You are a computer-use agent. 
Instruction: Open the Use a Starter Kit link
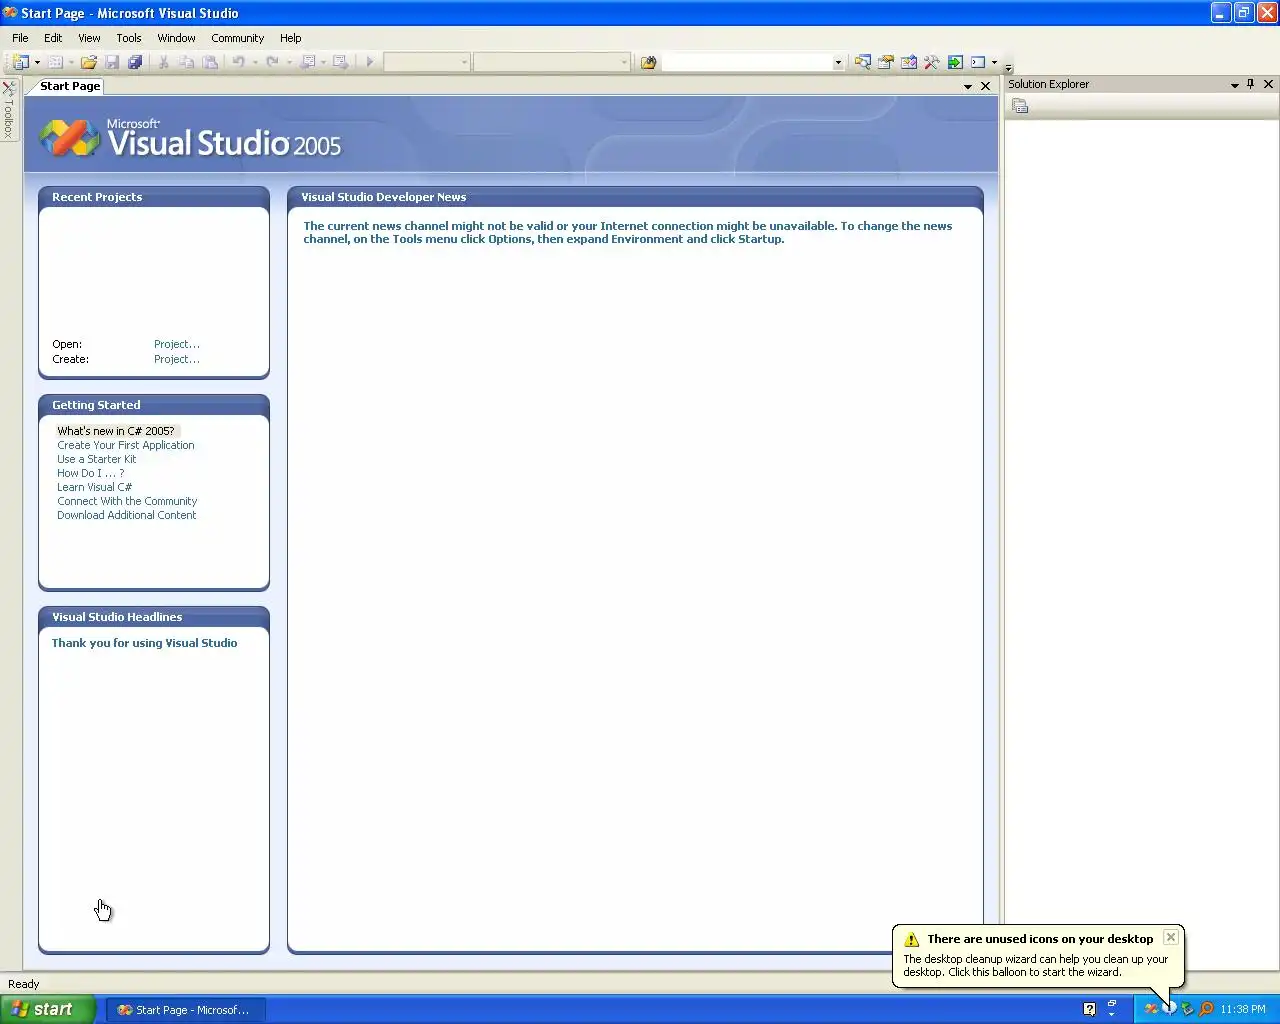97,459
